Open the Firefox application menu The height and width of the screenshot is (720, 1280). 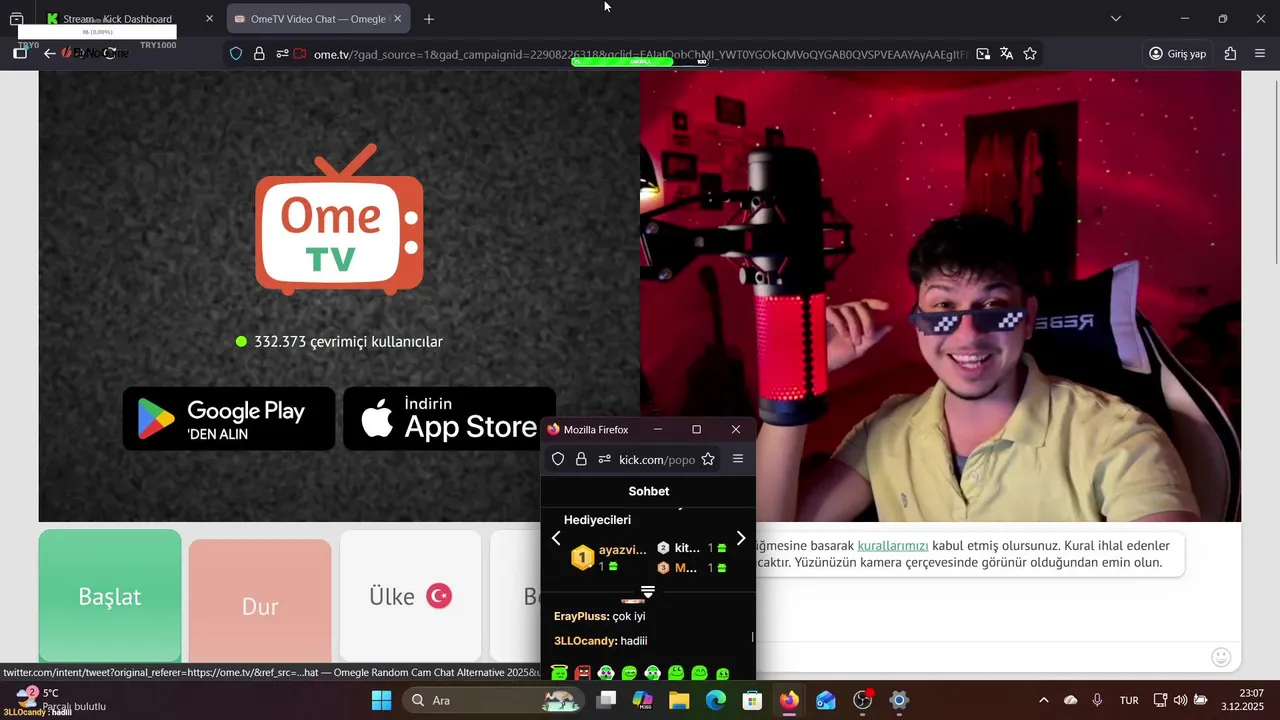click(x=1259, y=54)
